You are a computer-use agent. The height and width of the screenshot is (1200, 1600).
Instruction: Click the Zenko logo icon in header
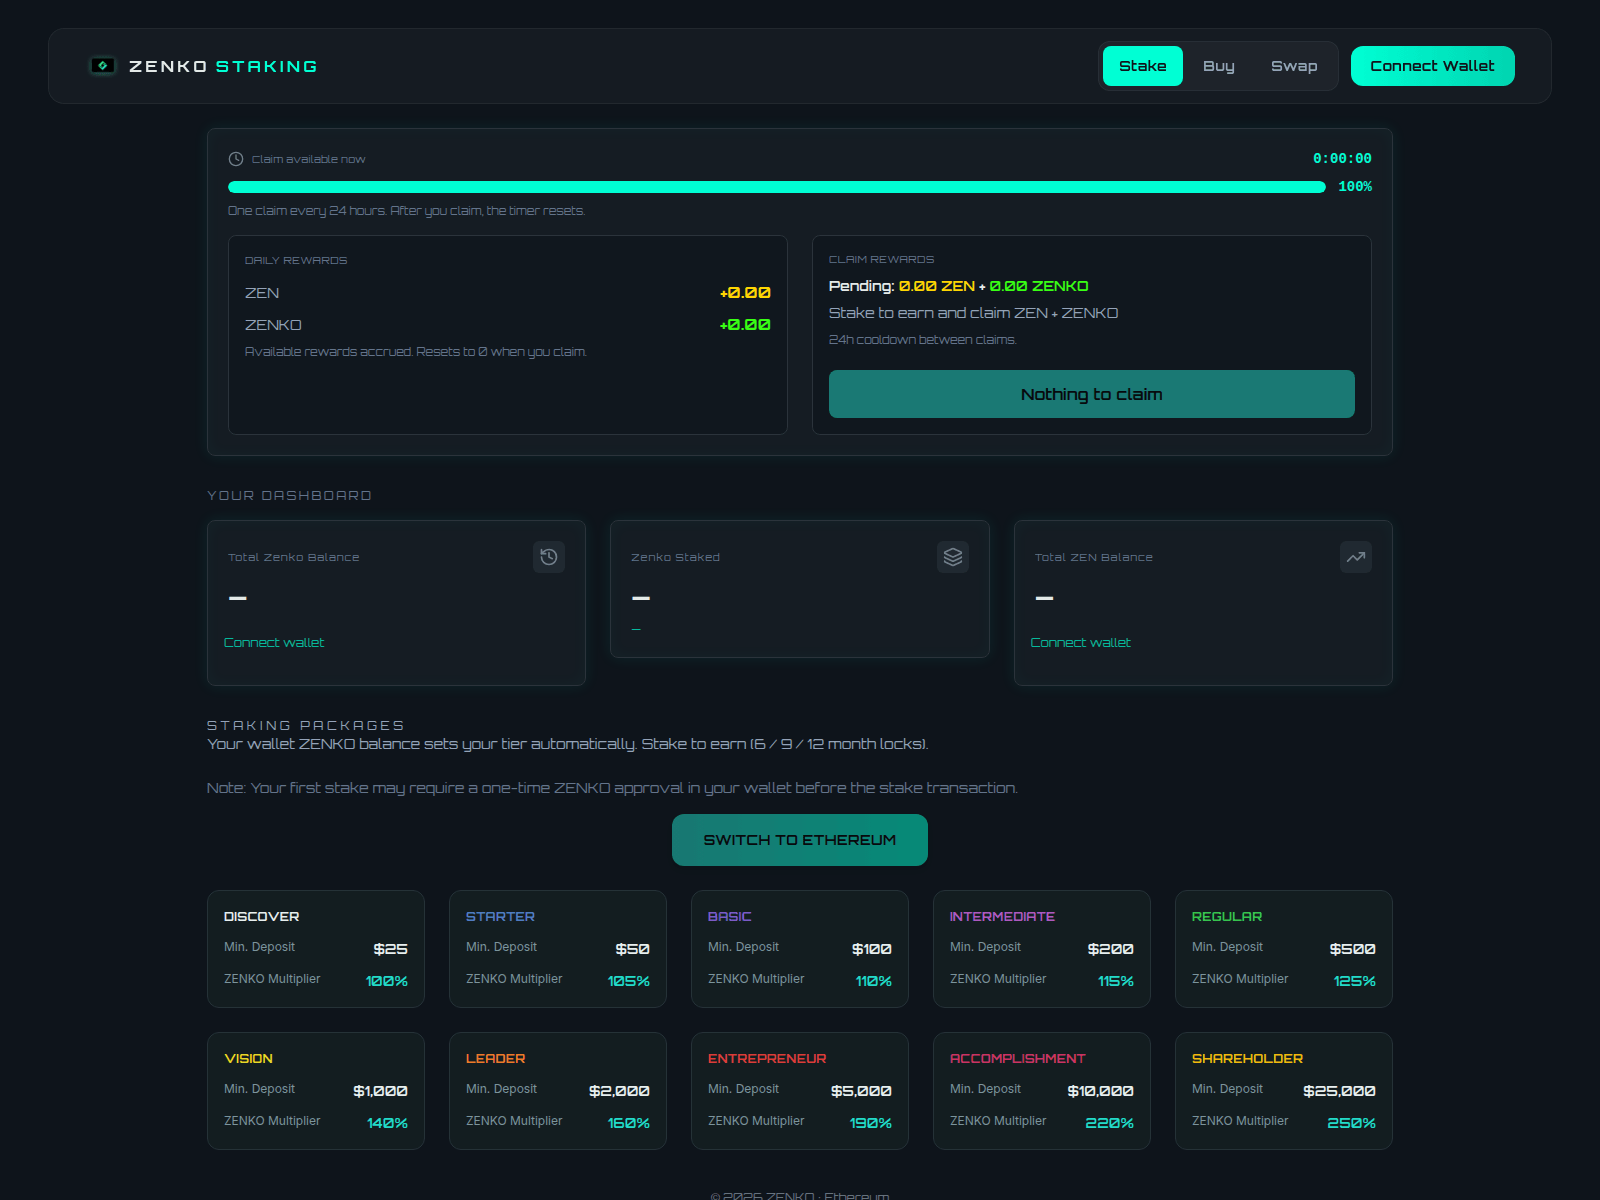tap(104, 66)
